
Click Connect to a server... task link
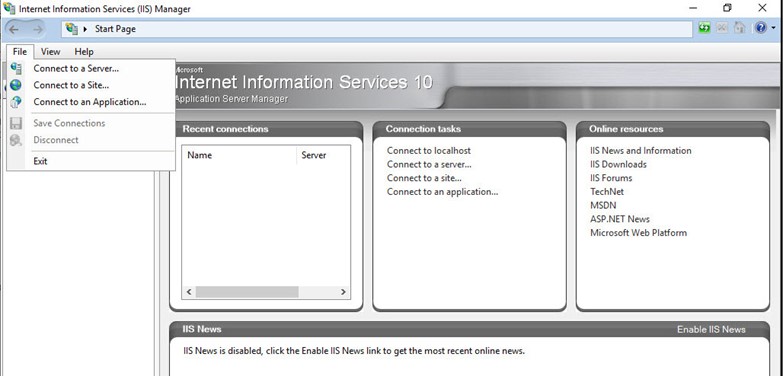point(429,164)
